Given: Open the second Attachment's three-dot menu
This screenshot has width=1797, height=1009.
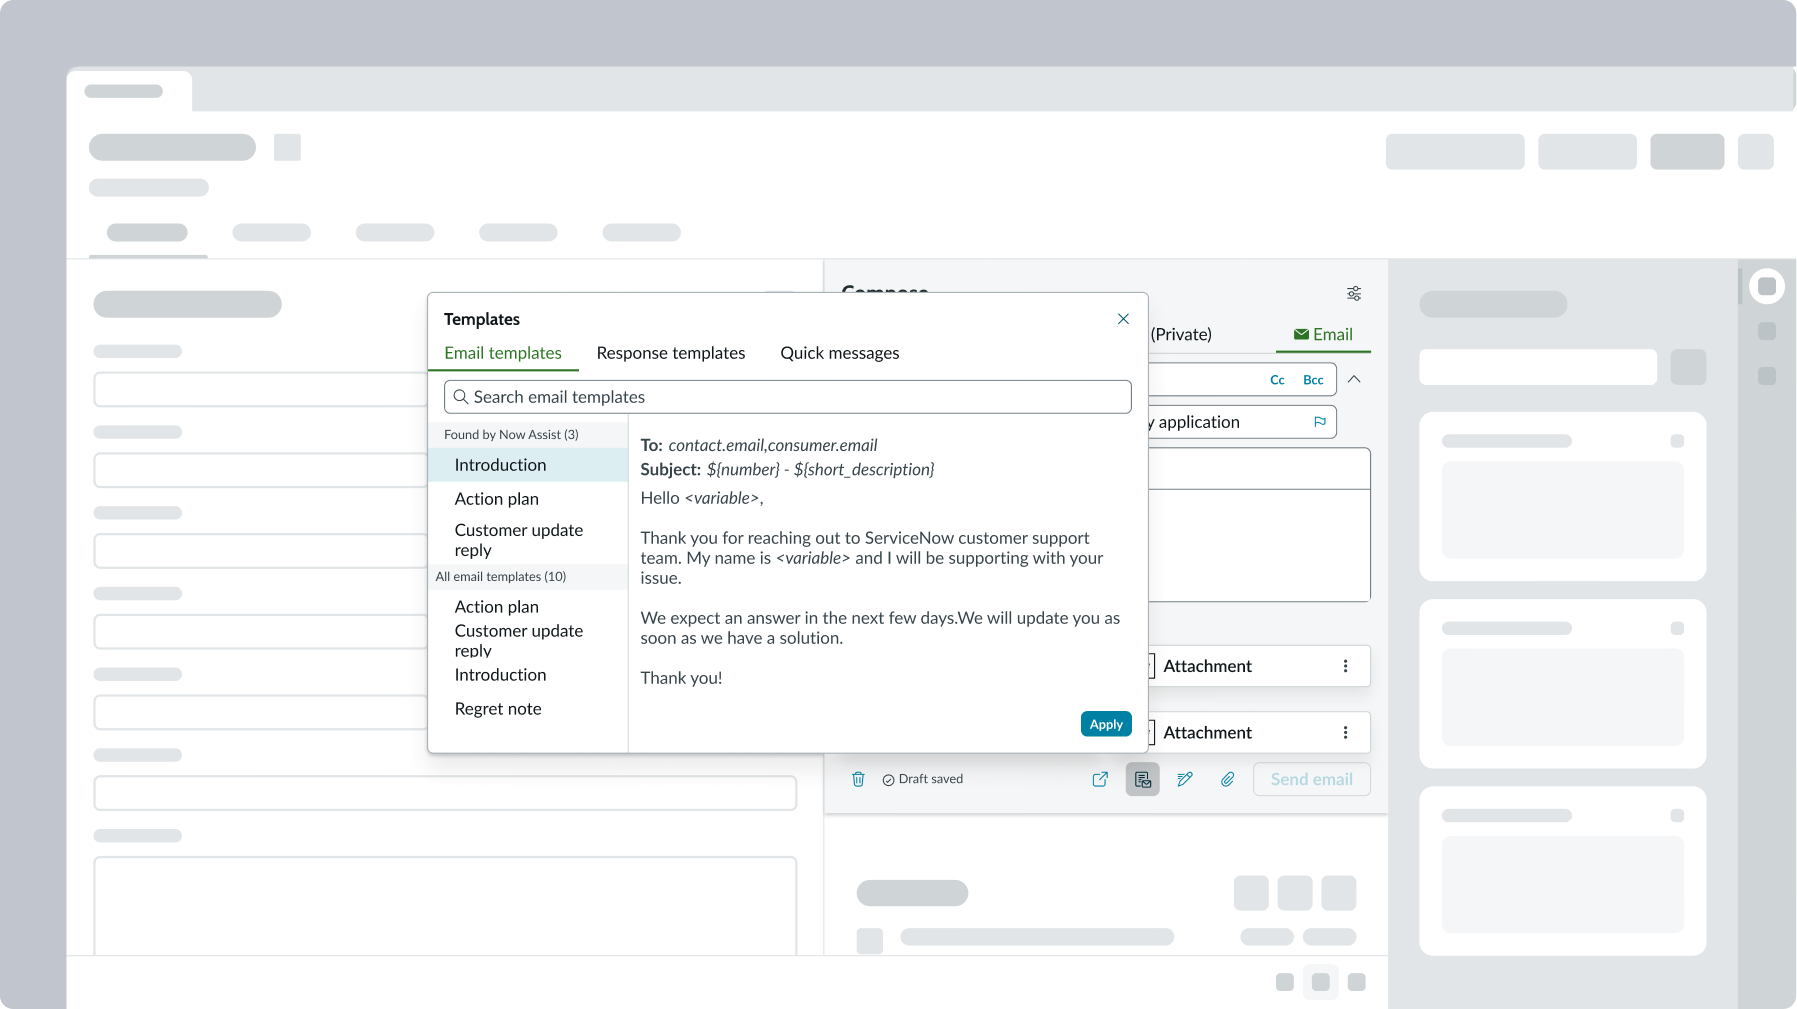Looking at the screenshot, I should pos(1347,732).
